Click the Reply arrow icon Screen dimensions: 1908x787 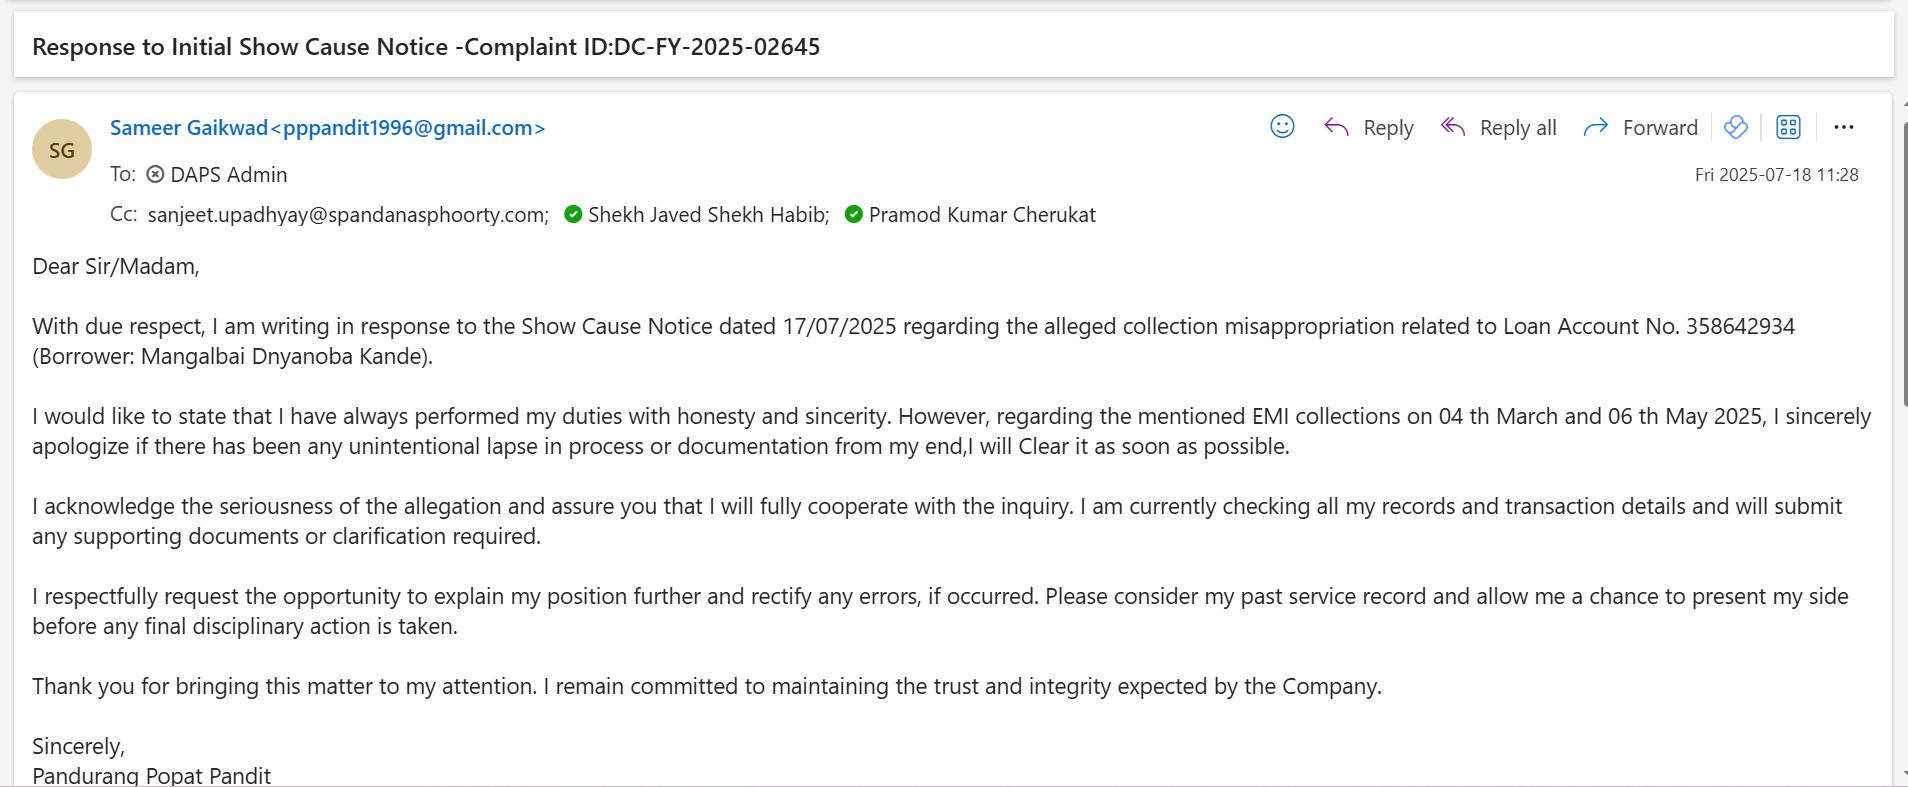pos(1336,127)
